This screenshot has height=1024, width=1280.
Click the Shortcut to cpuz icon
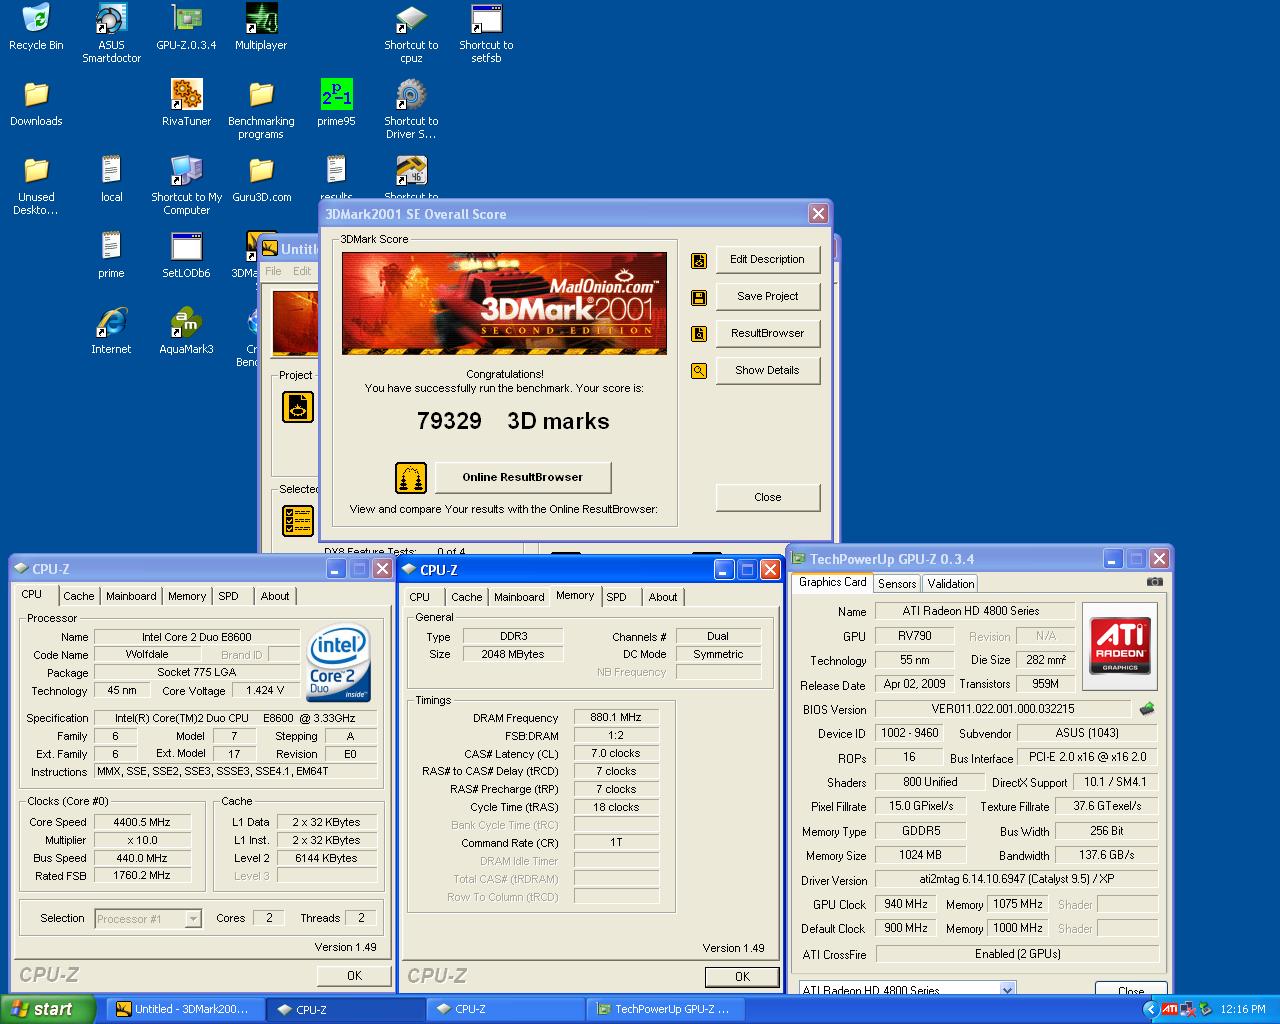(x=411, y=32)
